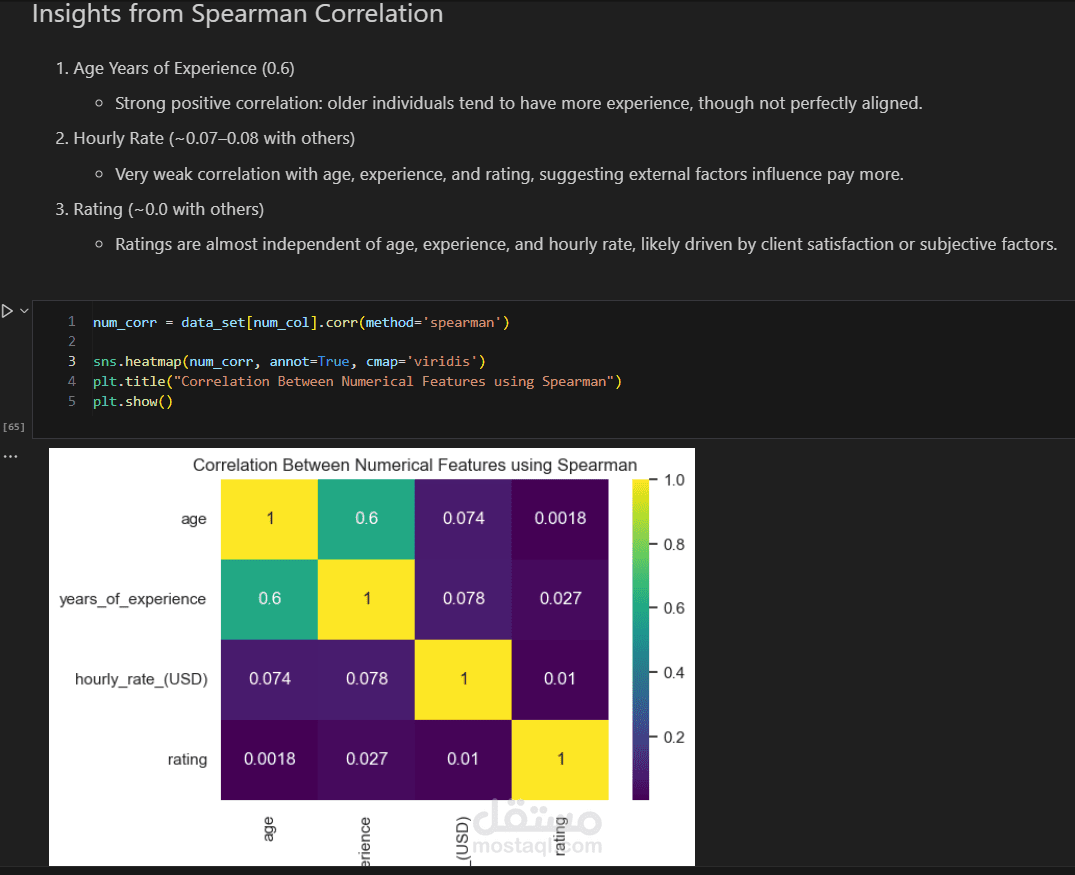Click line number 3 in the code gutter
Image resolution: width=1075 pixels, height=875 pixels.
[x=71, y=361]
